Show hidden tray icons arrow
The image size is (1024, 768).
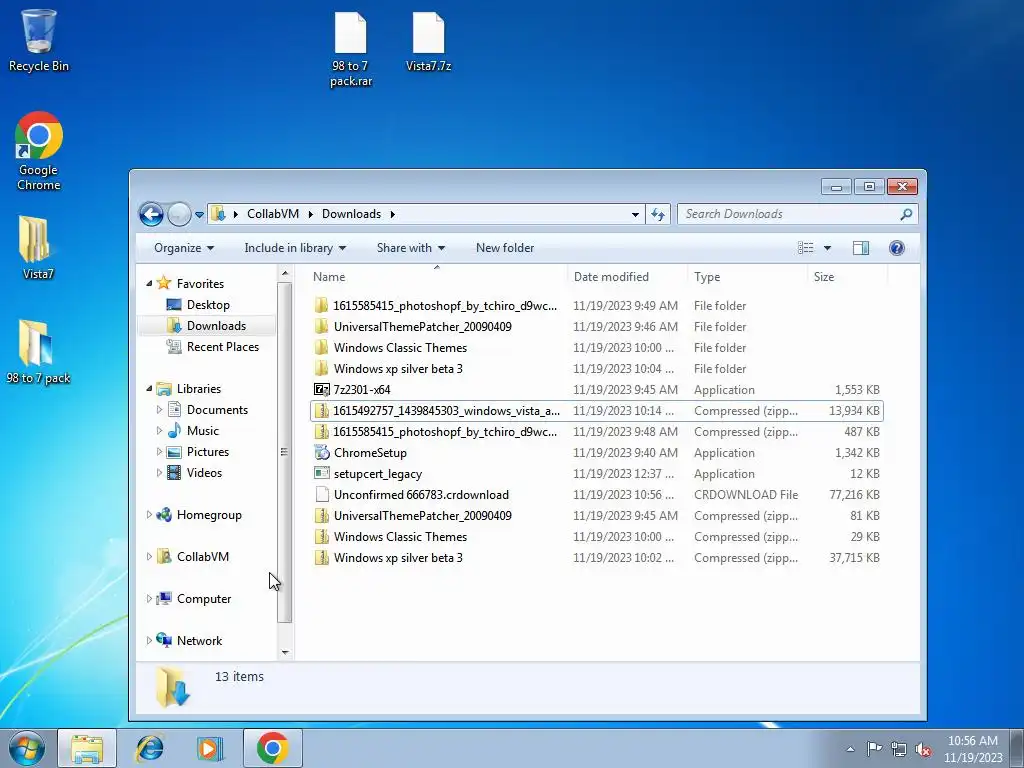click(x=850, y=749)
